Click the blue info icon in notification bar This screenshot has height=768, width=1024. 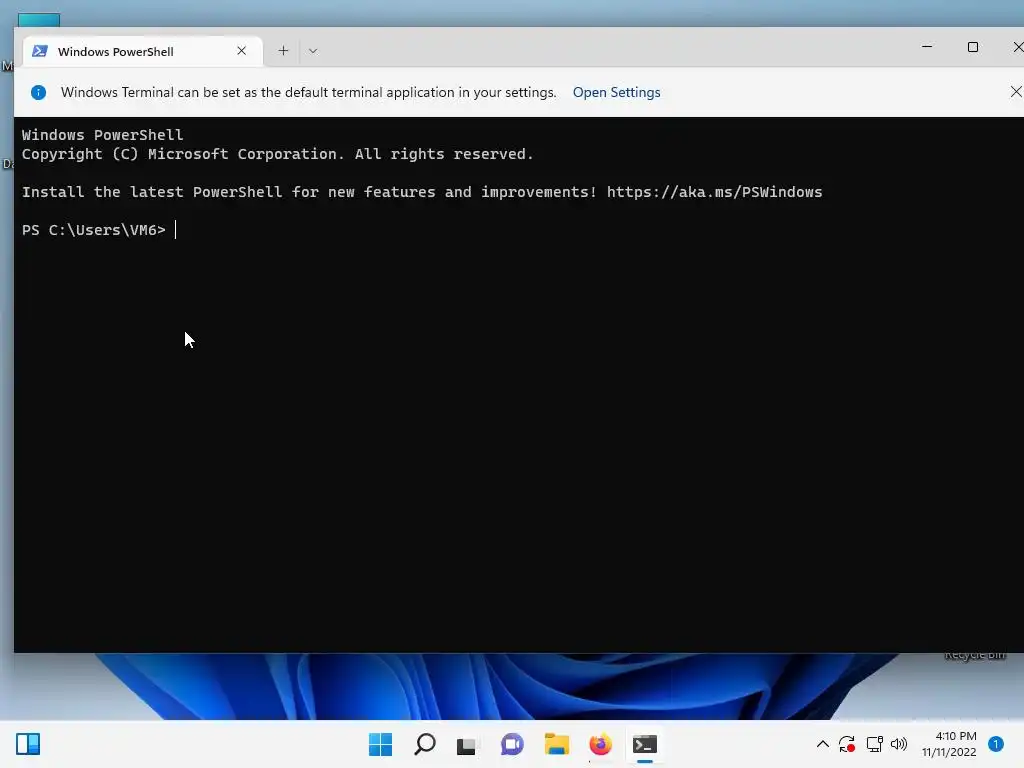pos(39,92)
